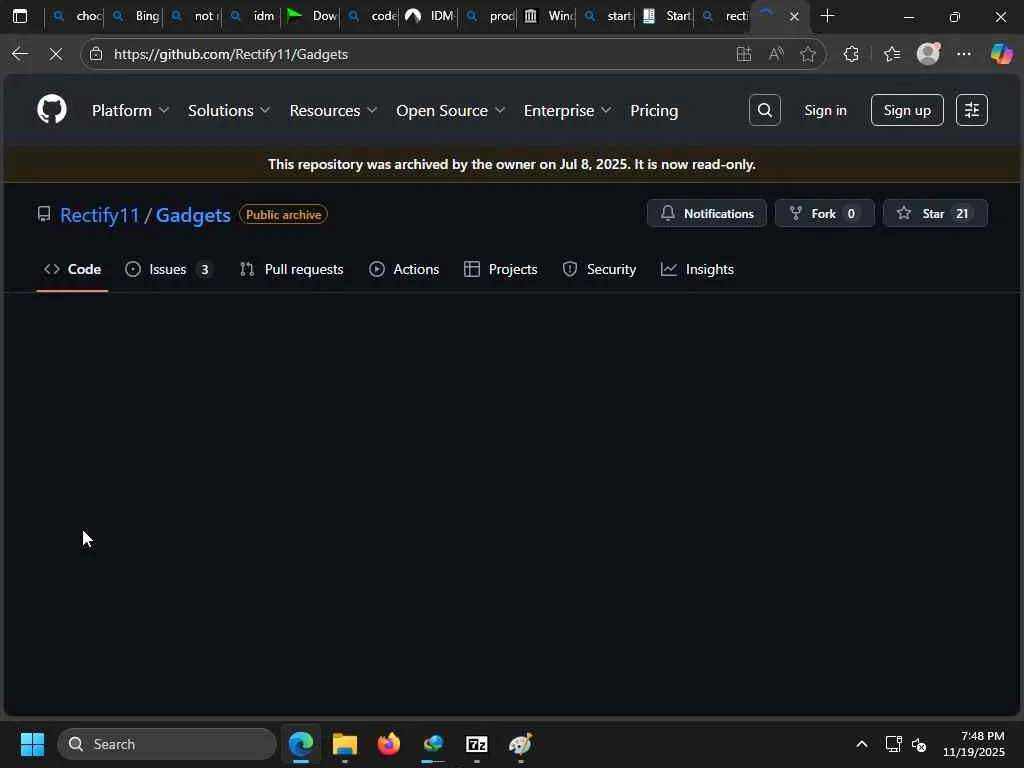The height and width of the screenshot is (768, 1024).
Task: Switch to the Issues tab
Action: tap(169, 269)
